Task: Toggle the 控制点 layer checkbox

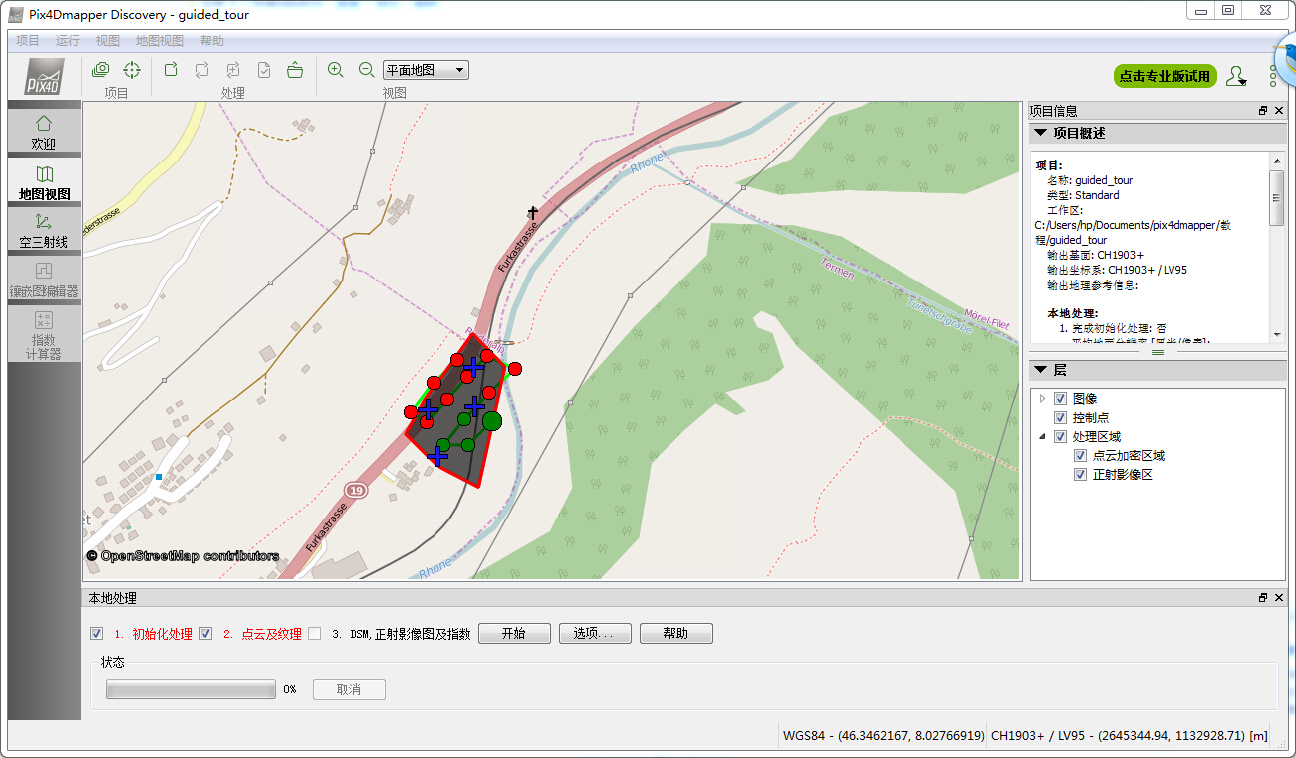Action: (x=1061, y=418)
